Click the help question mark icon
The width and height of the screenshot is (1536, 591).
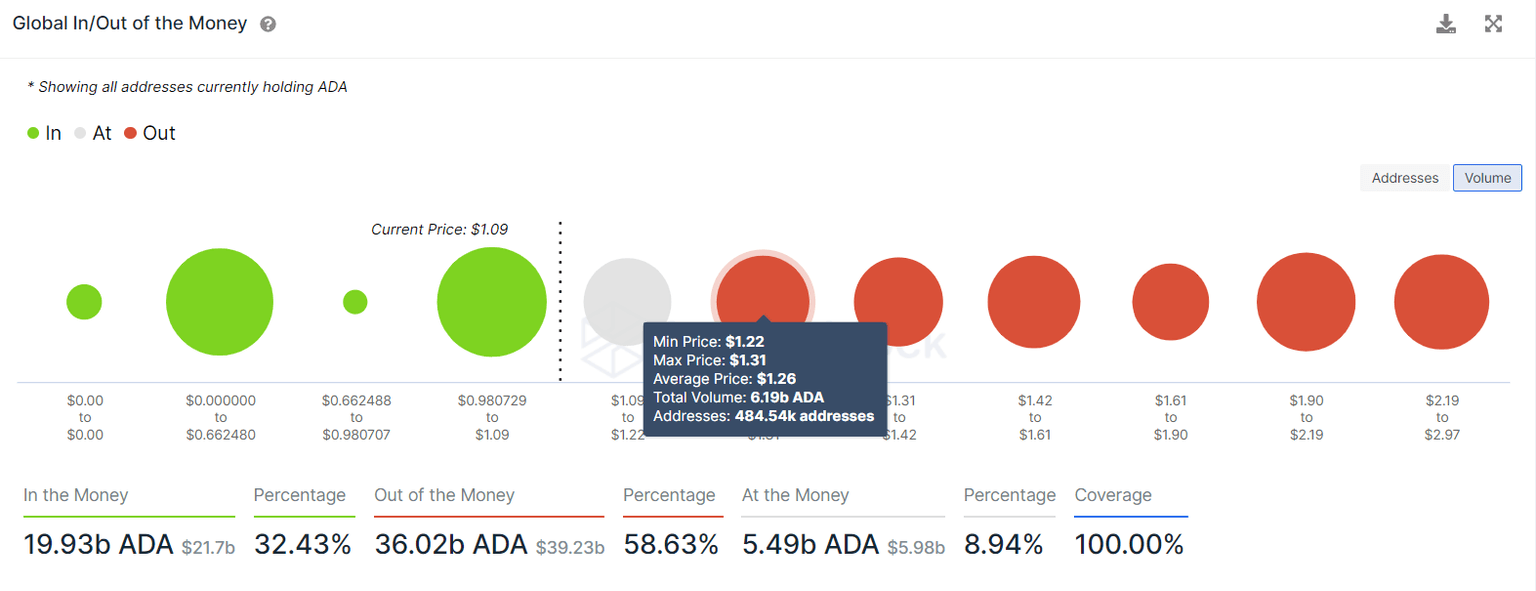(x=268, y=24)
